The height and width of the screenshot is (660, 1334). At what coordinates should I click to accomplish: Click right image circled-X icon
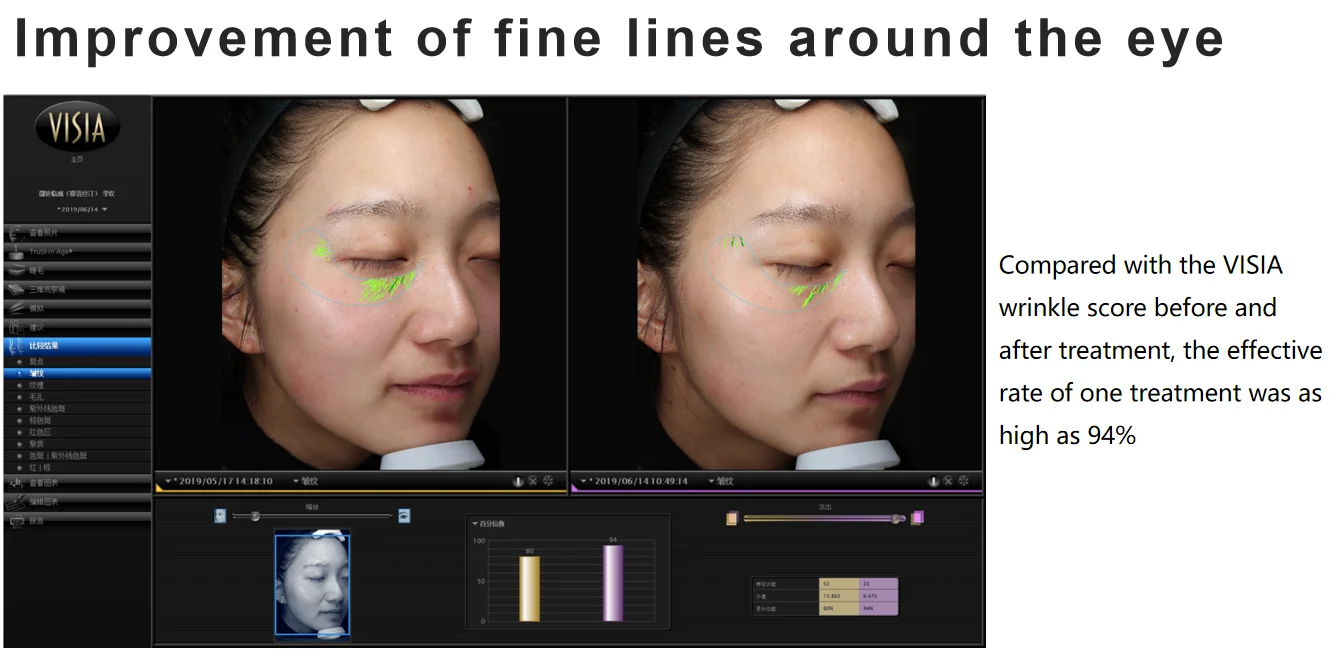click(949, 481)
